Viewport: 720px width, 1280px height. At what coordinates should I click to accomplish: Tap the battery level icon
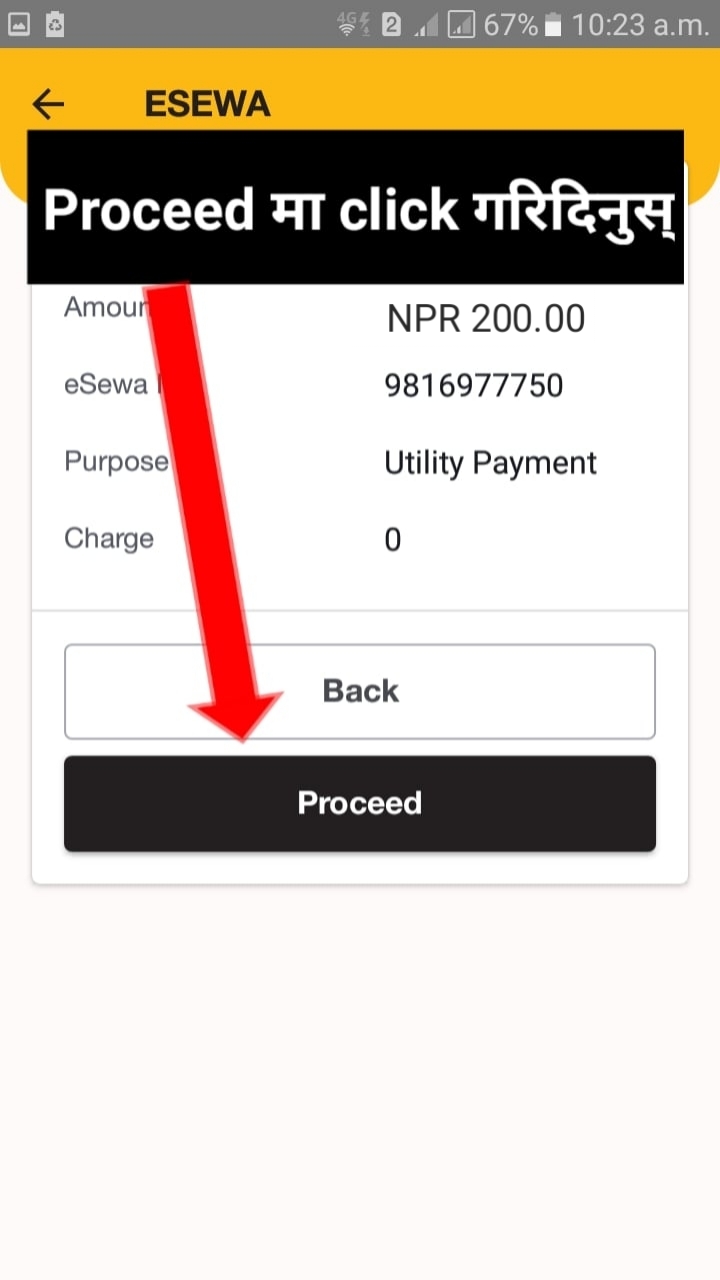[x=554, y=24]
